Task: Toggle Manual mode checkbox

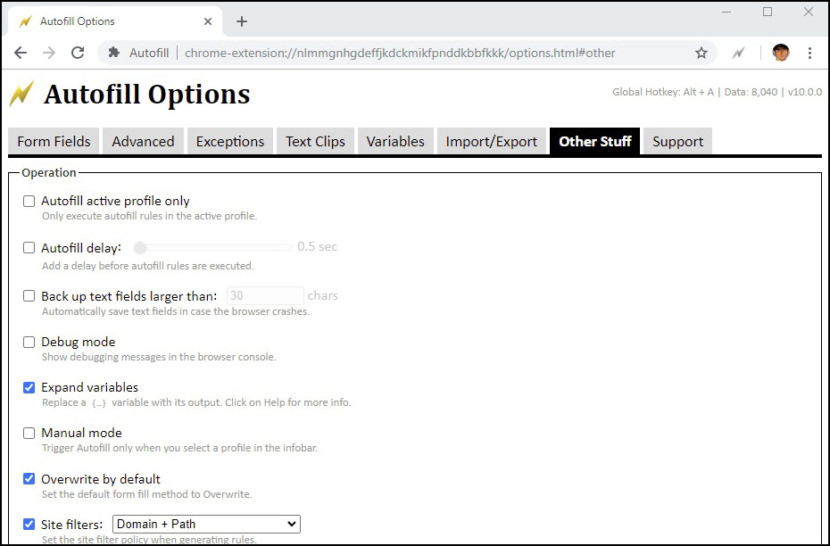Action: click(29, 433)
